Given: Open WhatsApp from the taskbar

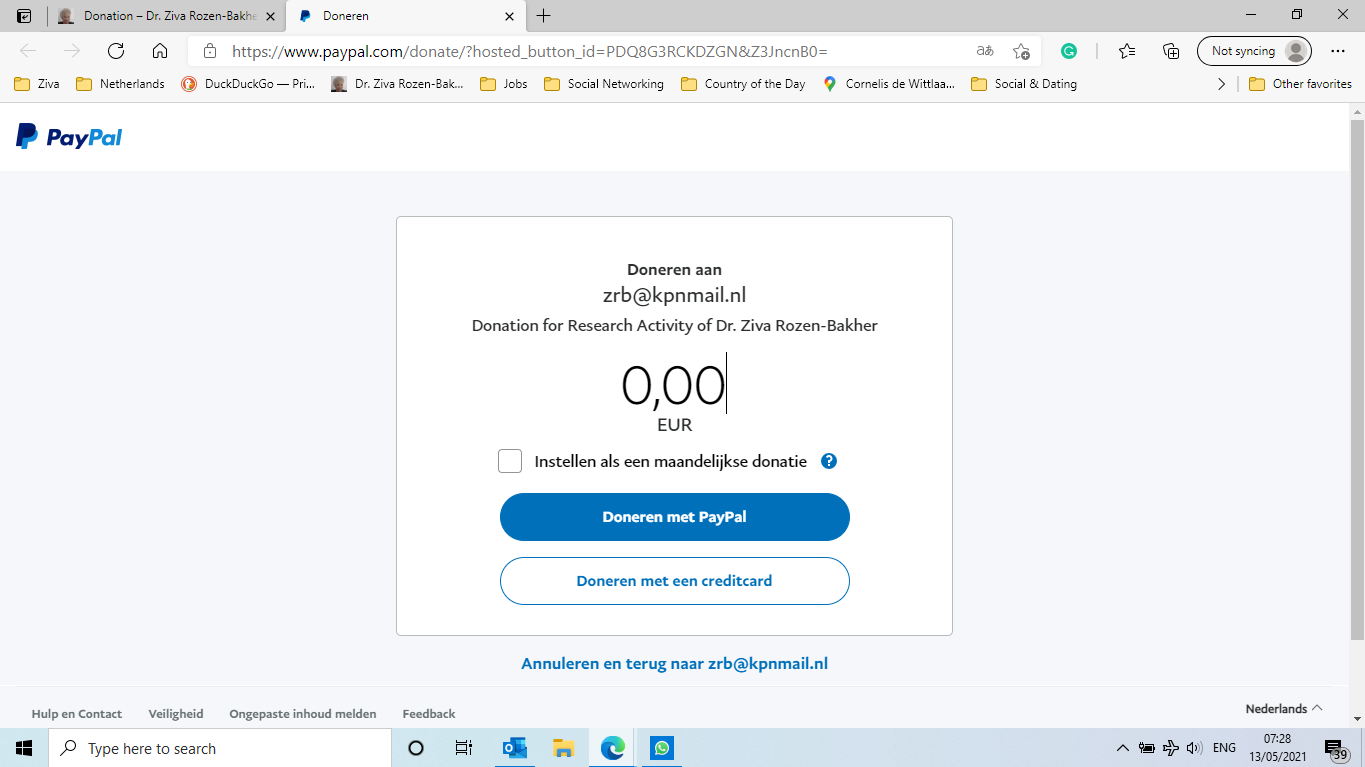Looking at the screenshot, I should point(661,748).
